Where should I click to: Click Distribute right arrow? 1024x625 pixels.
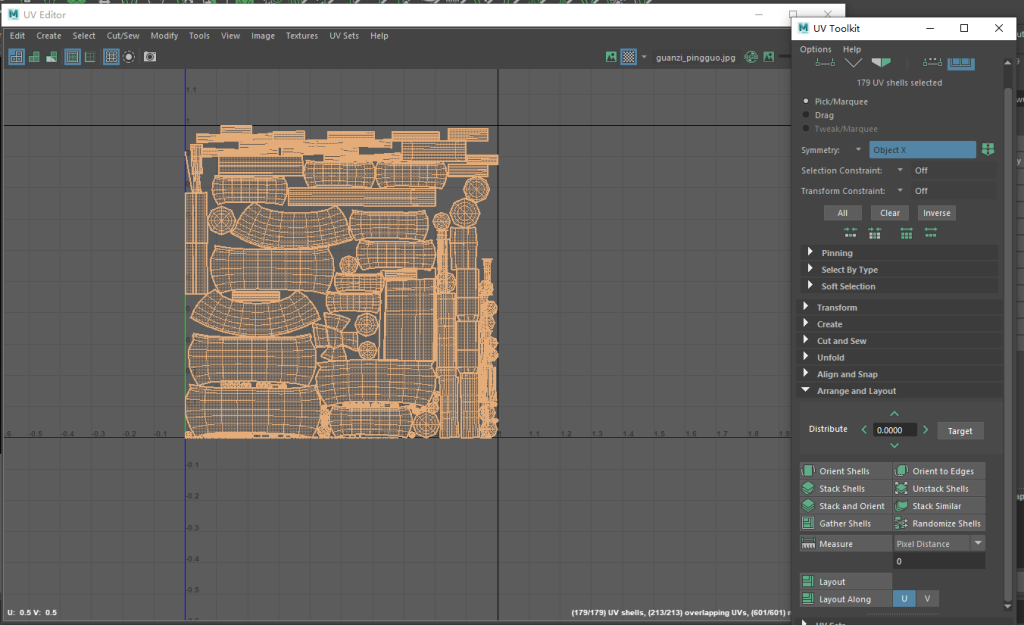(x=925, y=430)
